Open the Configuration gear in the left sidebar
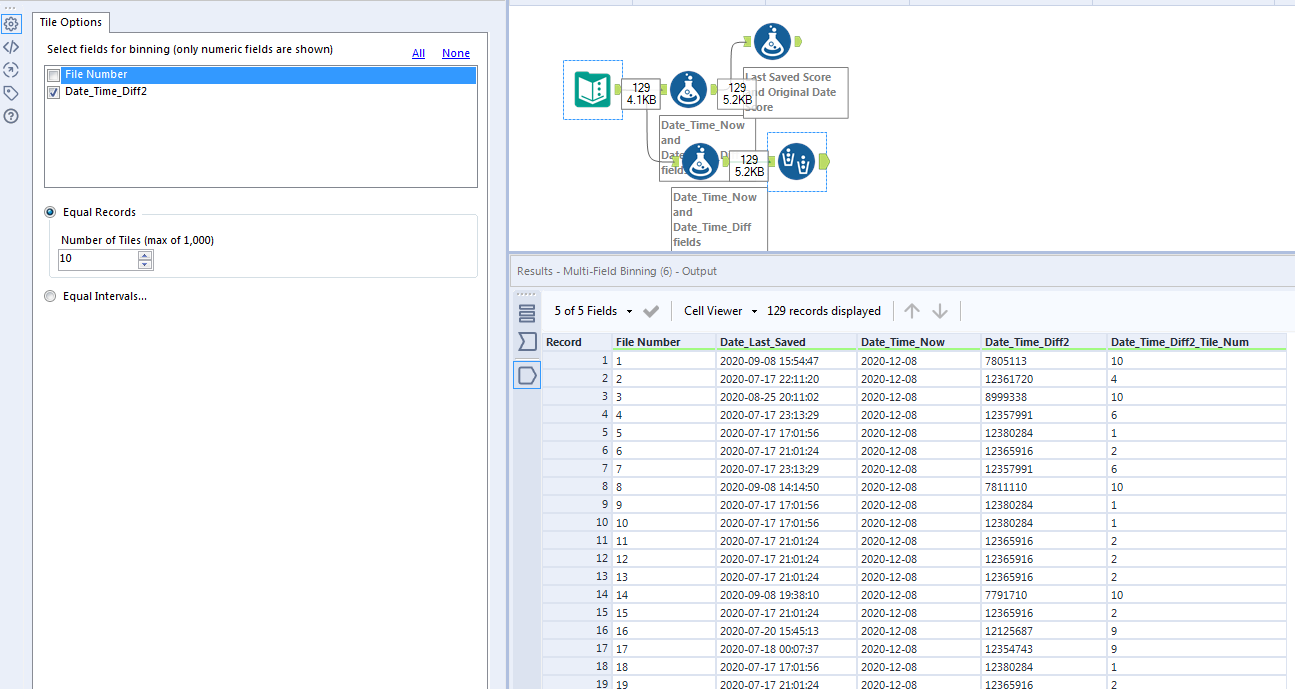The image size is (1295, 689). [x=11, y=23]
